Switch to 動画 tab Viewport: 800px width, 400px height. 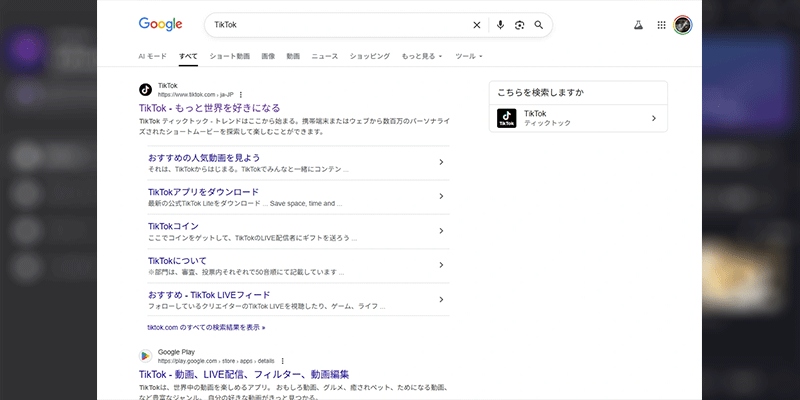coord(293,56)
